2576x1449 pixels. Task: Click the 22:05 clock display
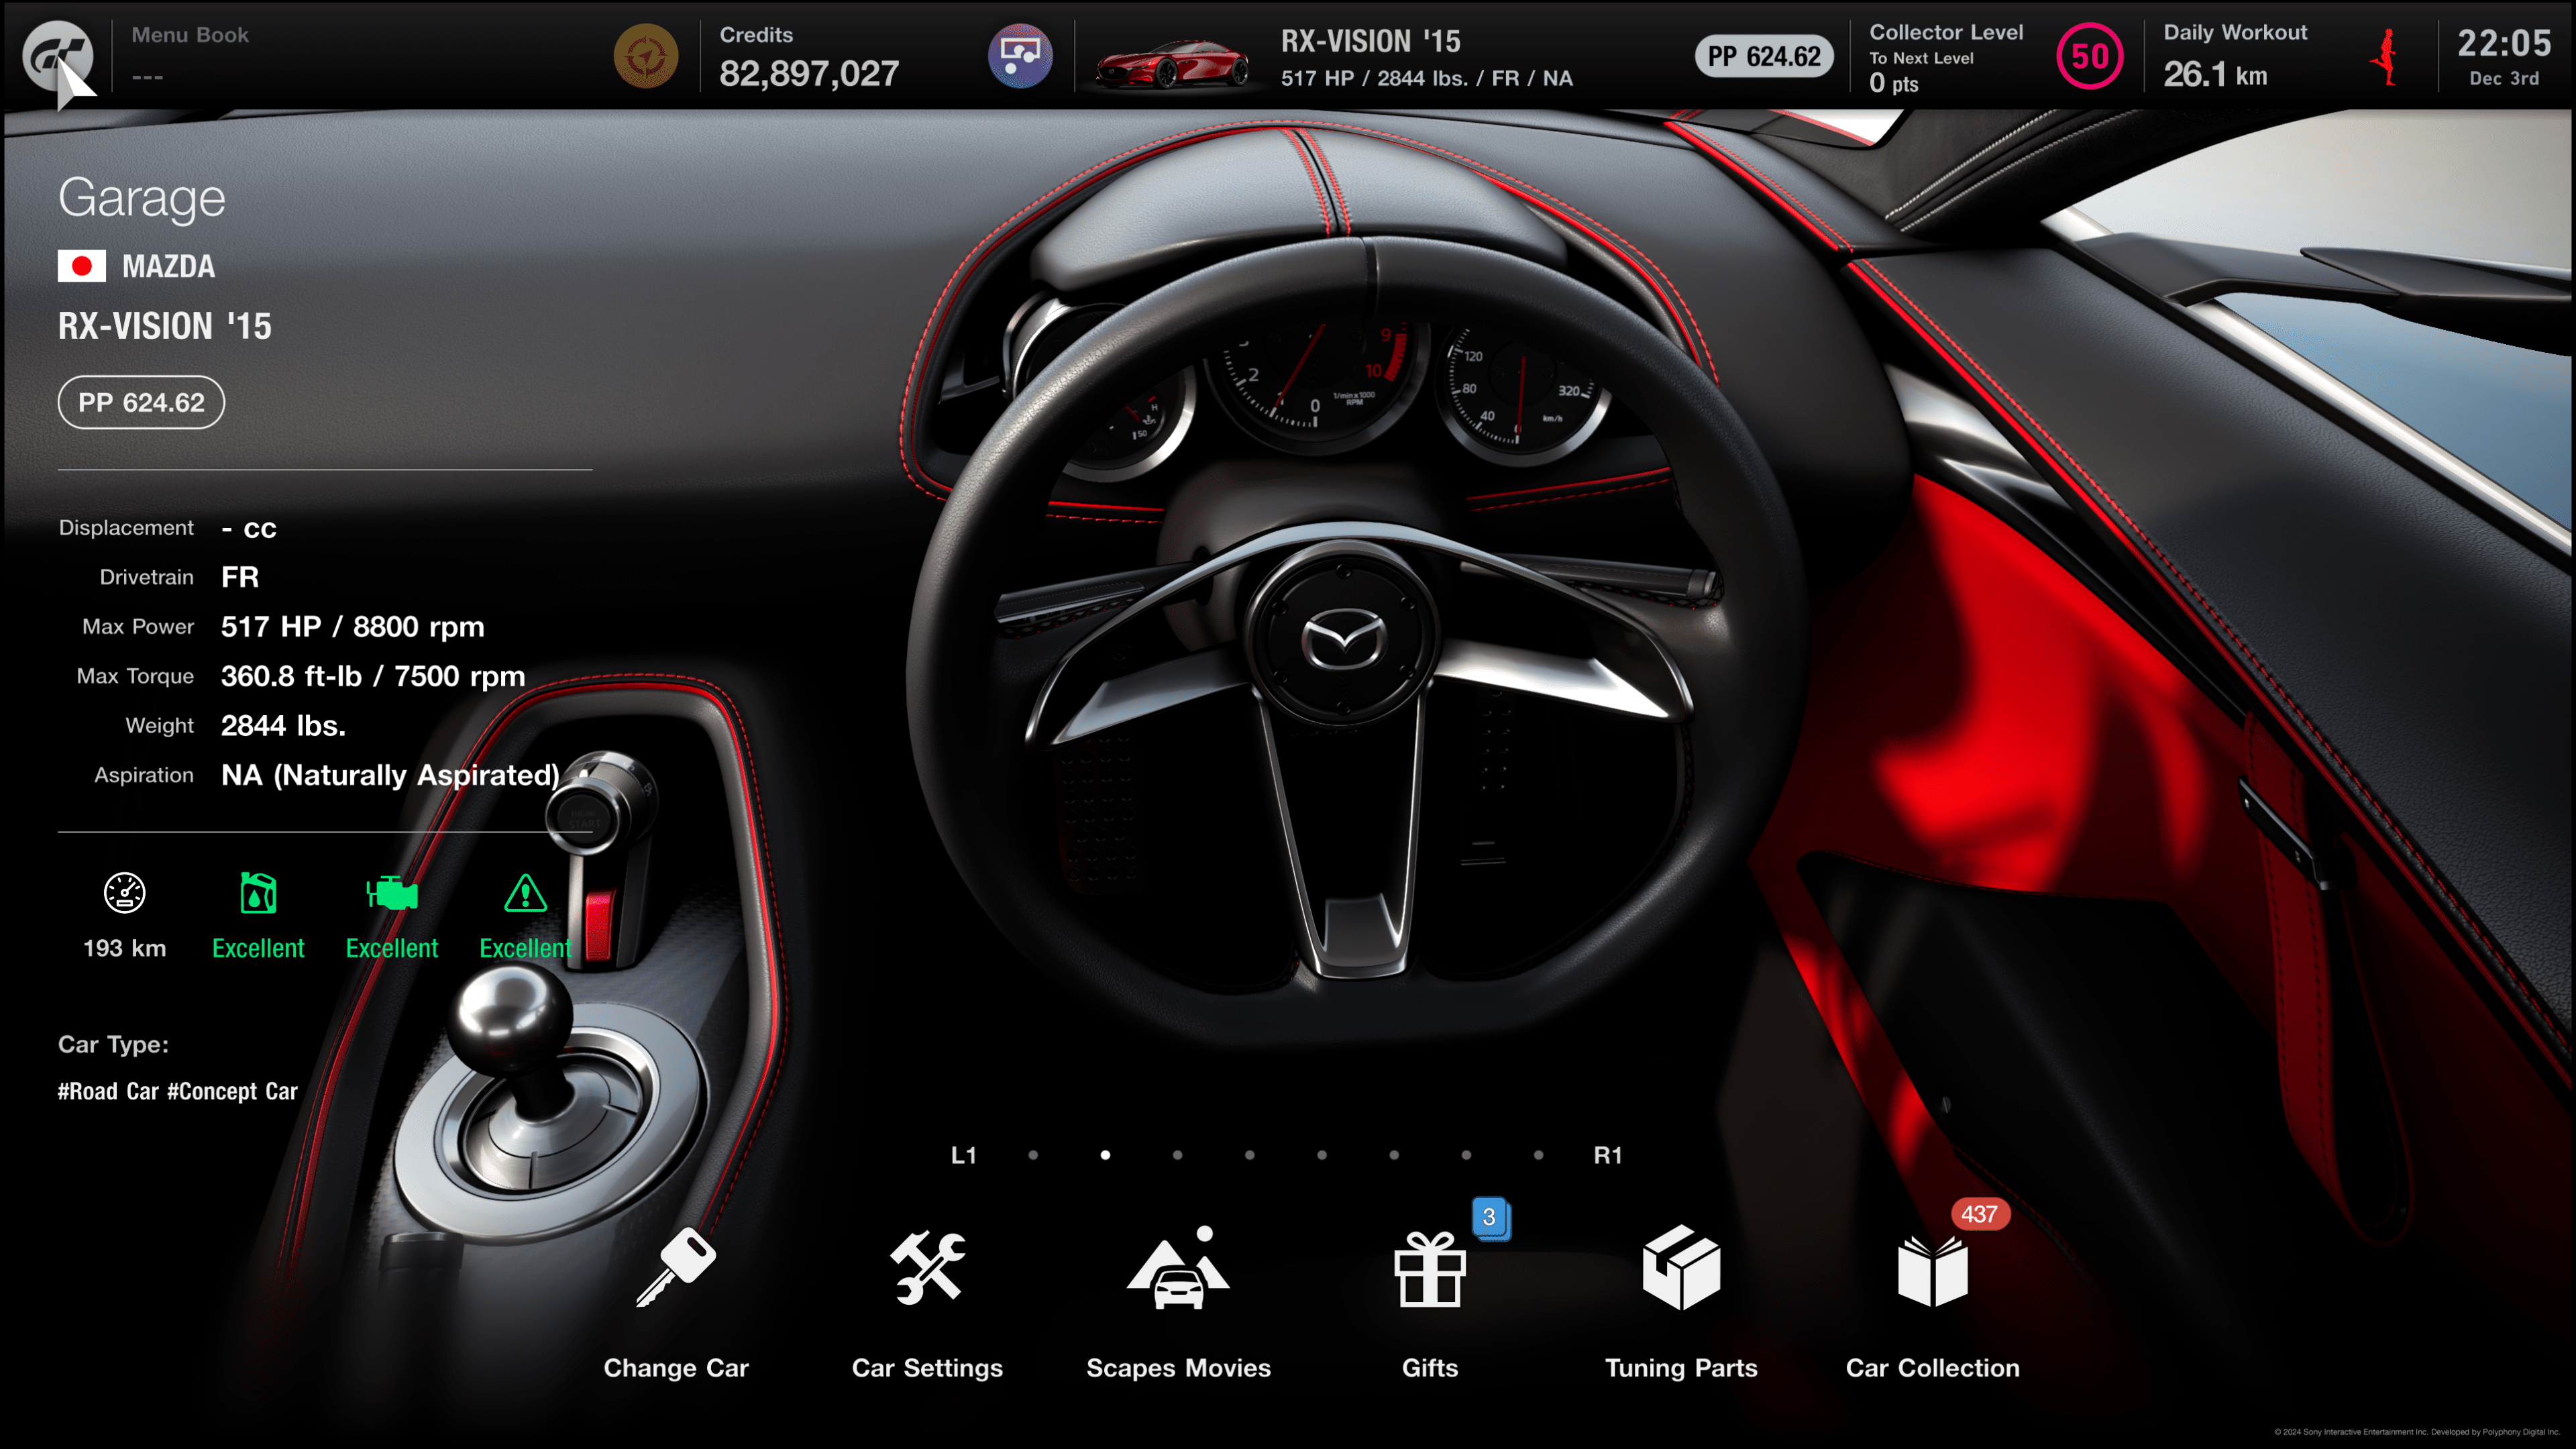[x=2504, y=43]
